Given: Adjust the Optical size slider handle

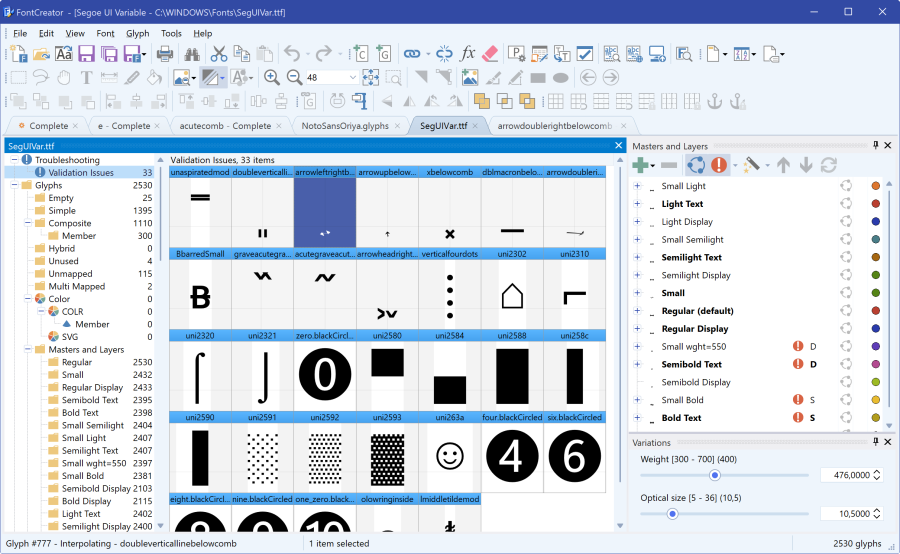Looking at the screenshot, I should pyautogui.click(x=672, y=514).
